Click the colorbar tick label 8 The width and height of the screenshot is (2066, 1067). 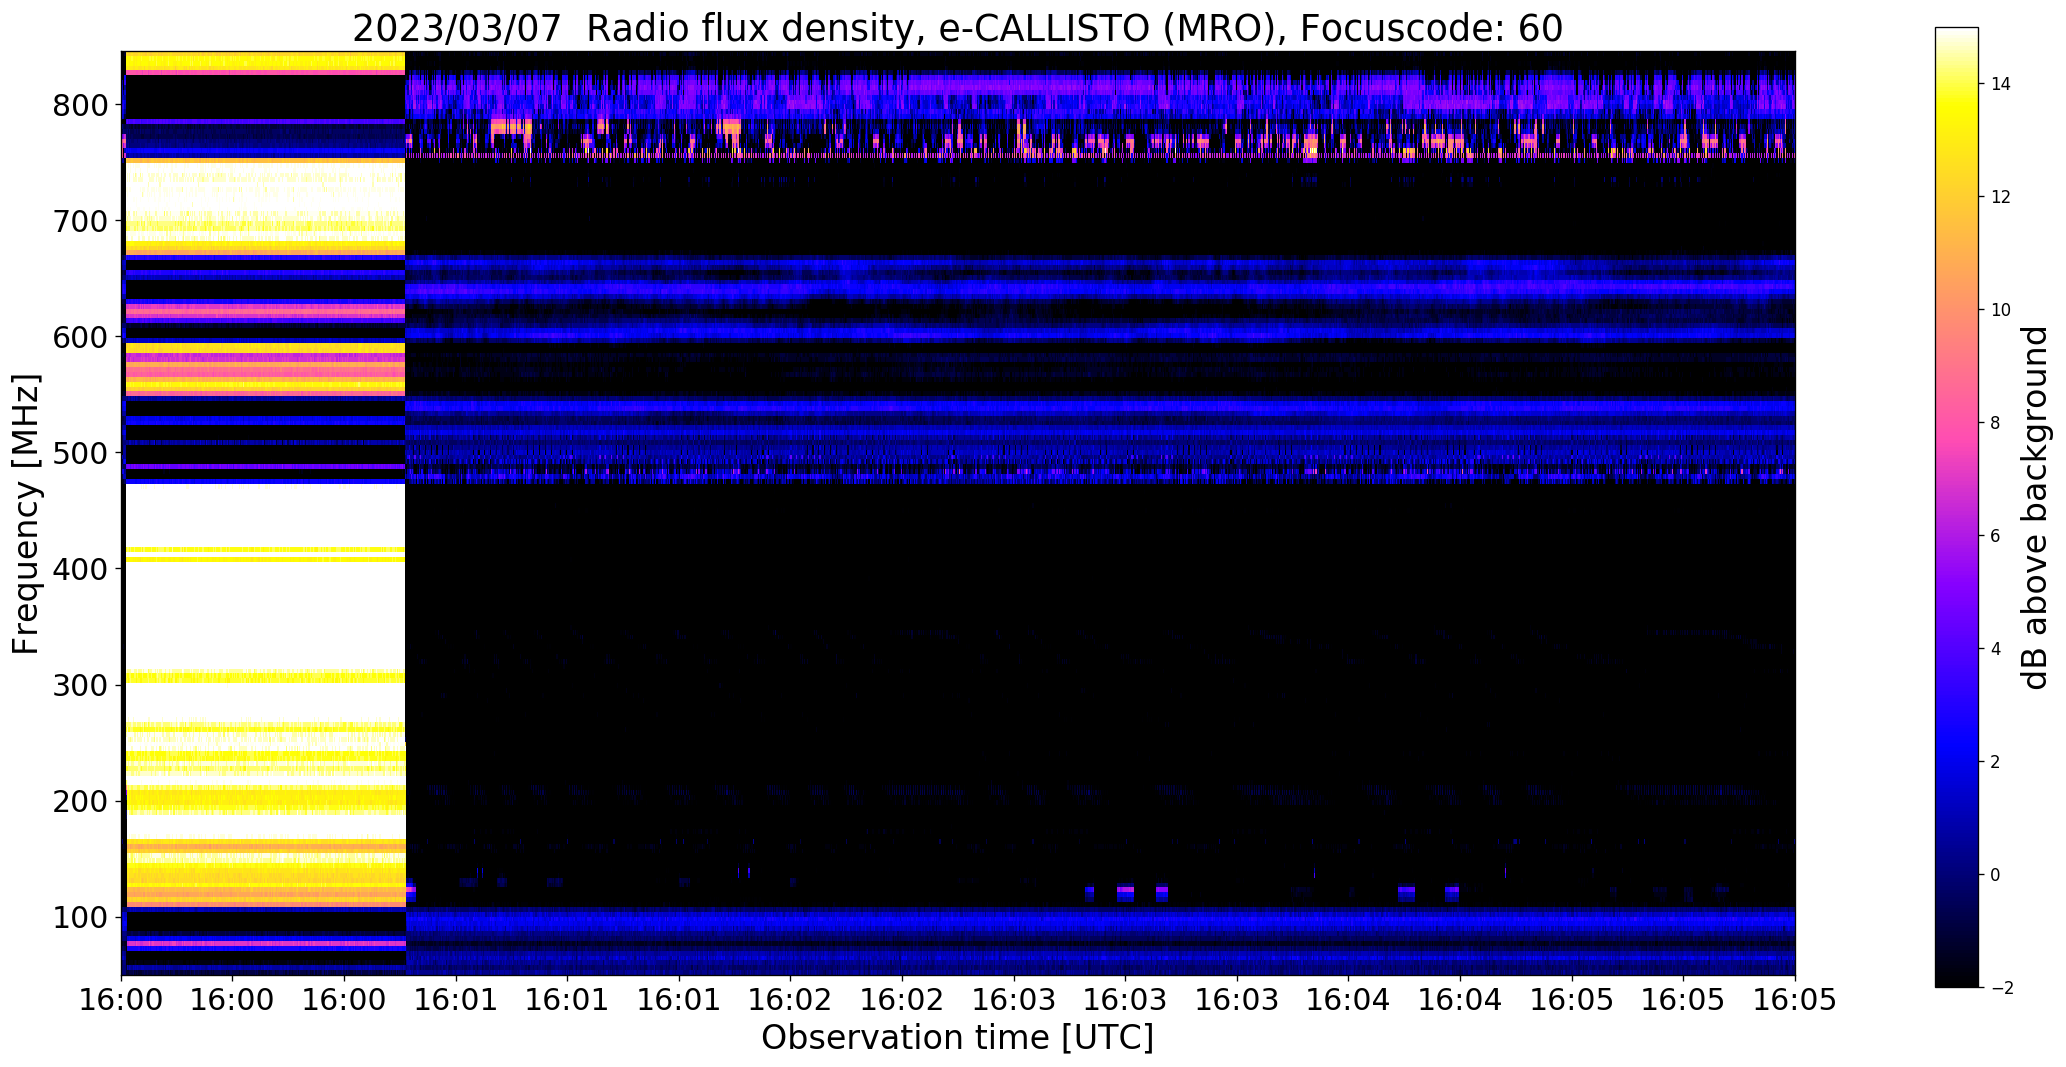point(1995,423)
